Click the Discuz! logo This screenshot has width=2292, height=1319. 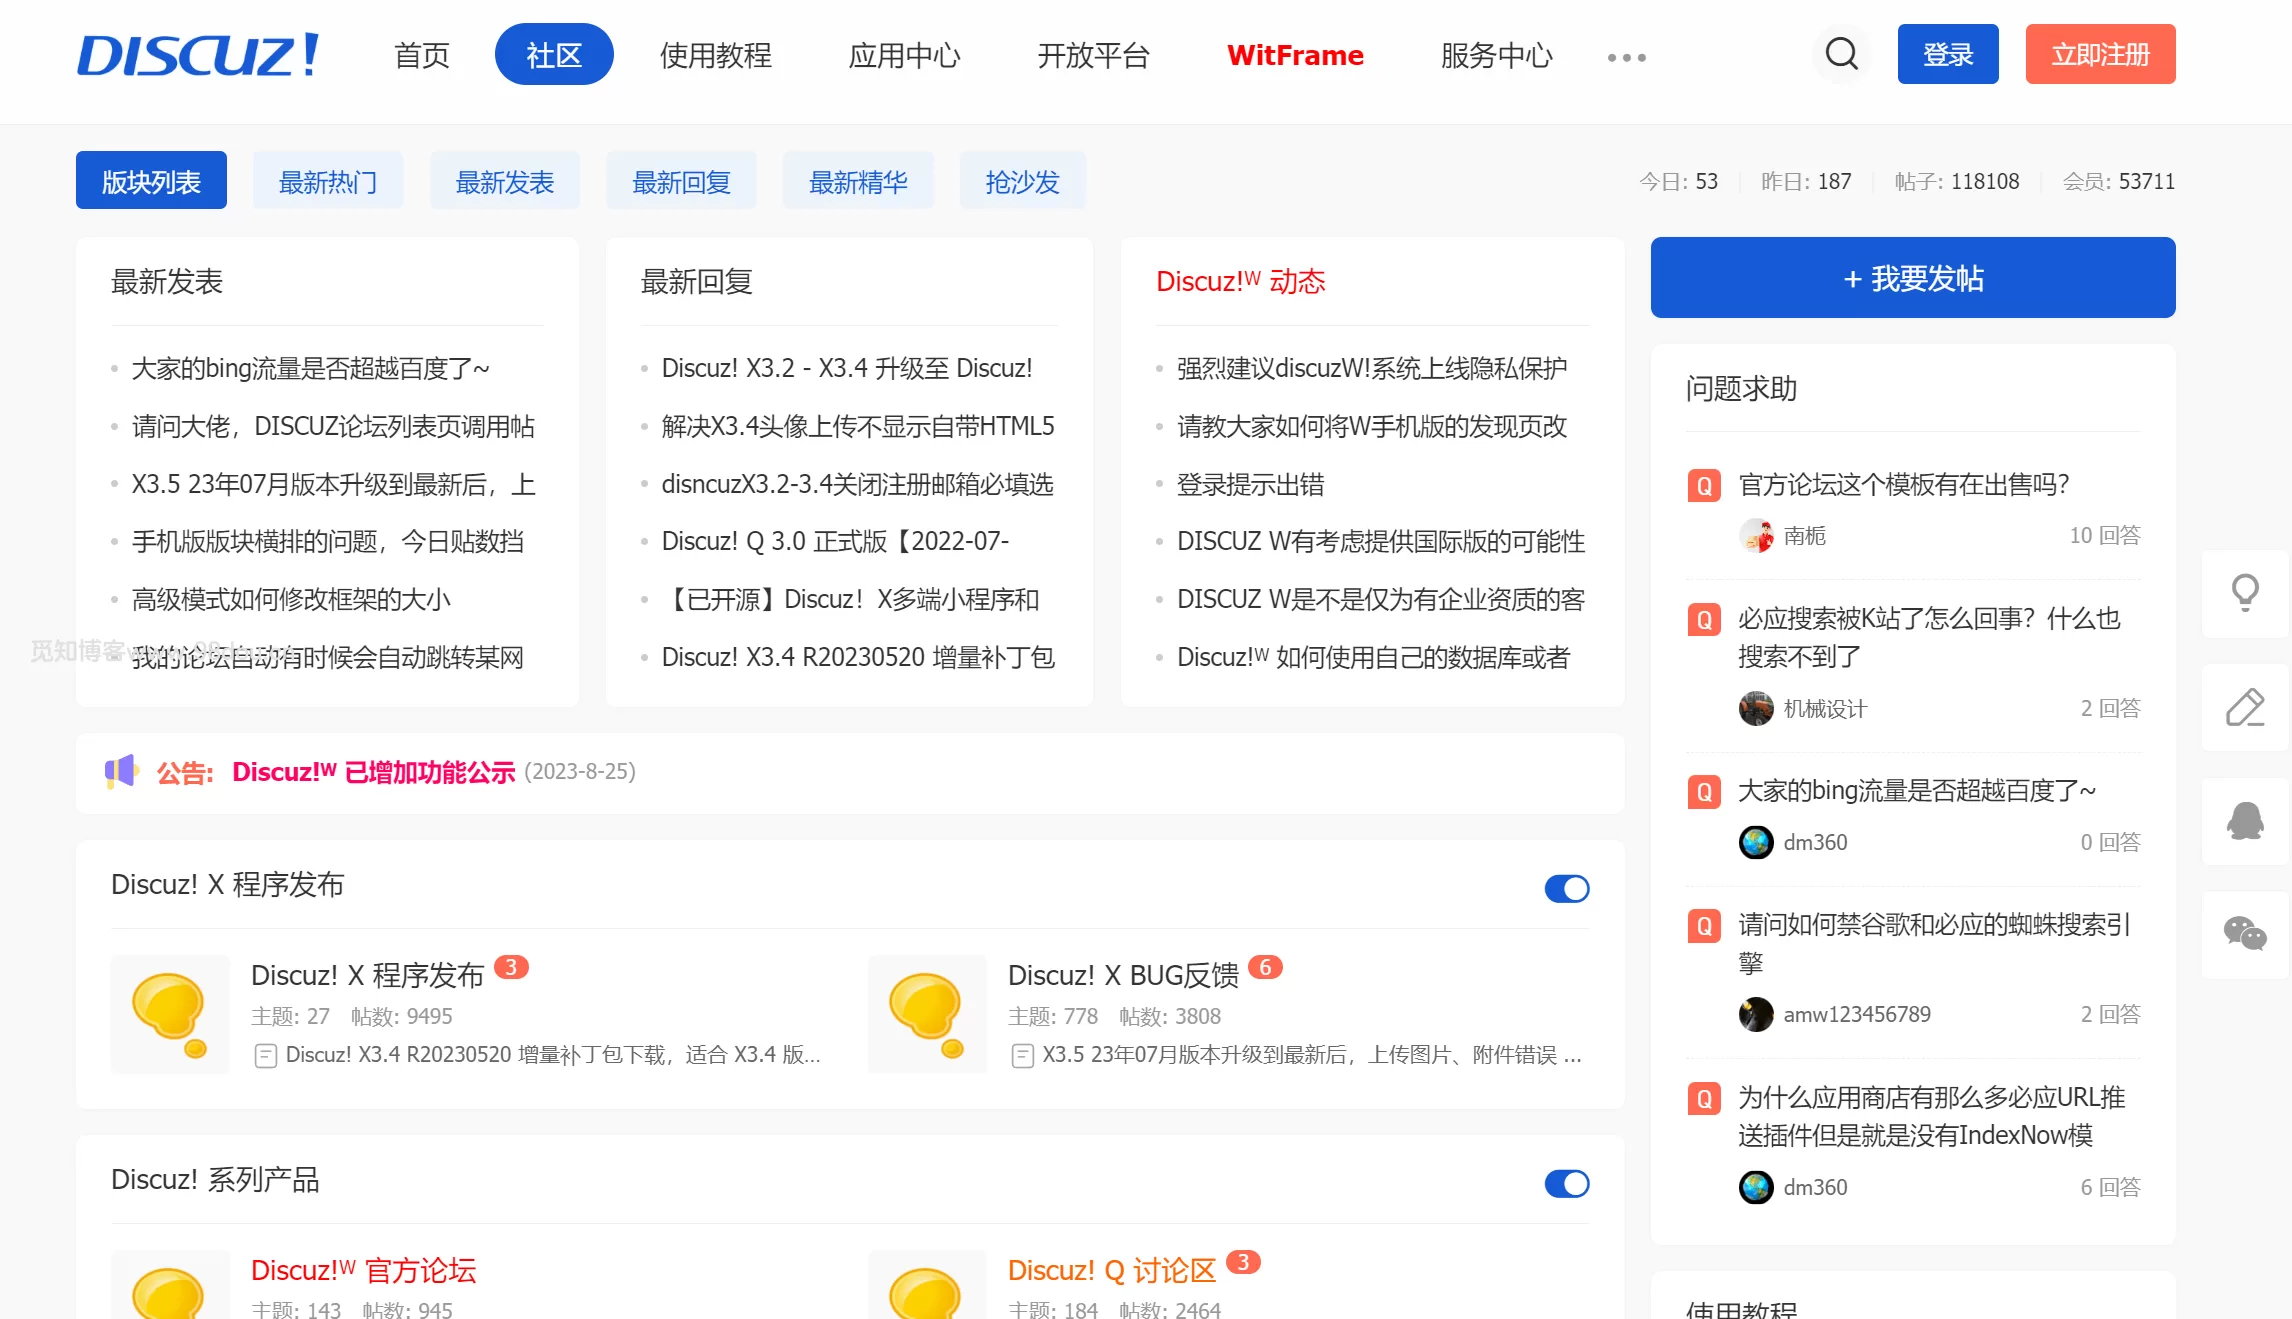(199, 57)
